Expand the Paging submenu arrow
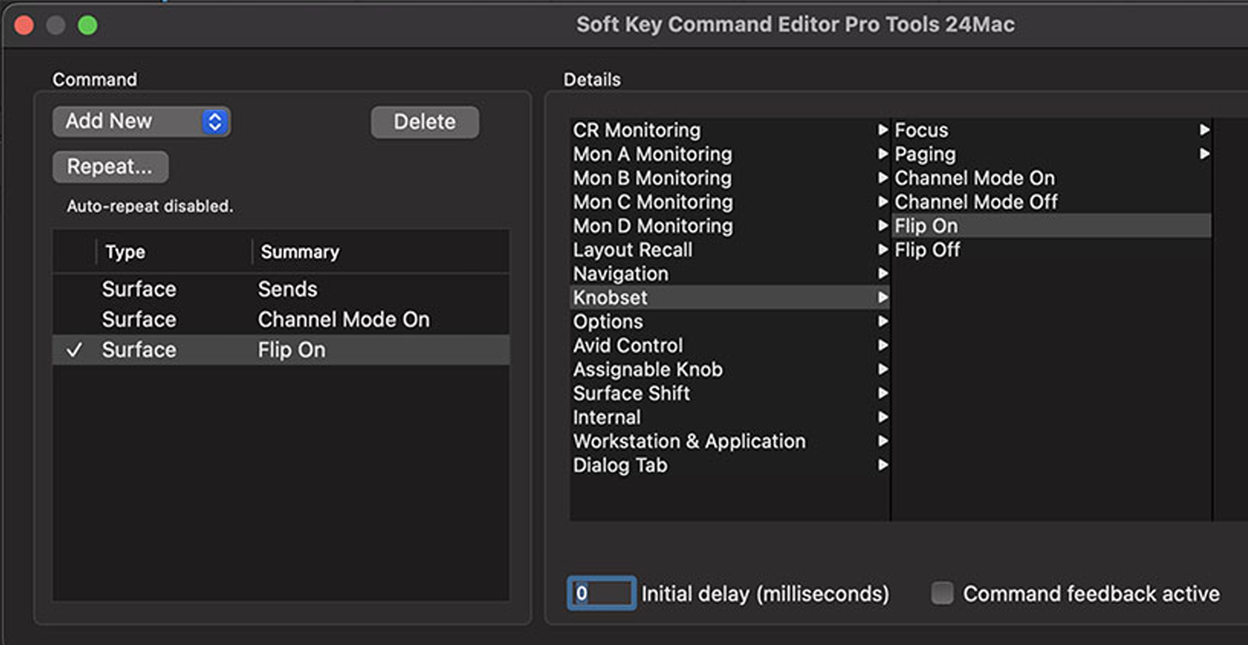This screenshot has width=1248, height=645. [x=1205, y=153]
